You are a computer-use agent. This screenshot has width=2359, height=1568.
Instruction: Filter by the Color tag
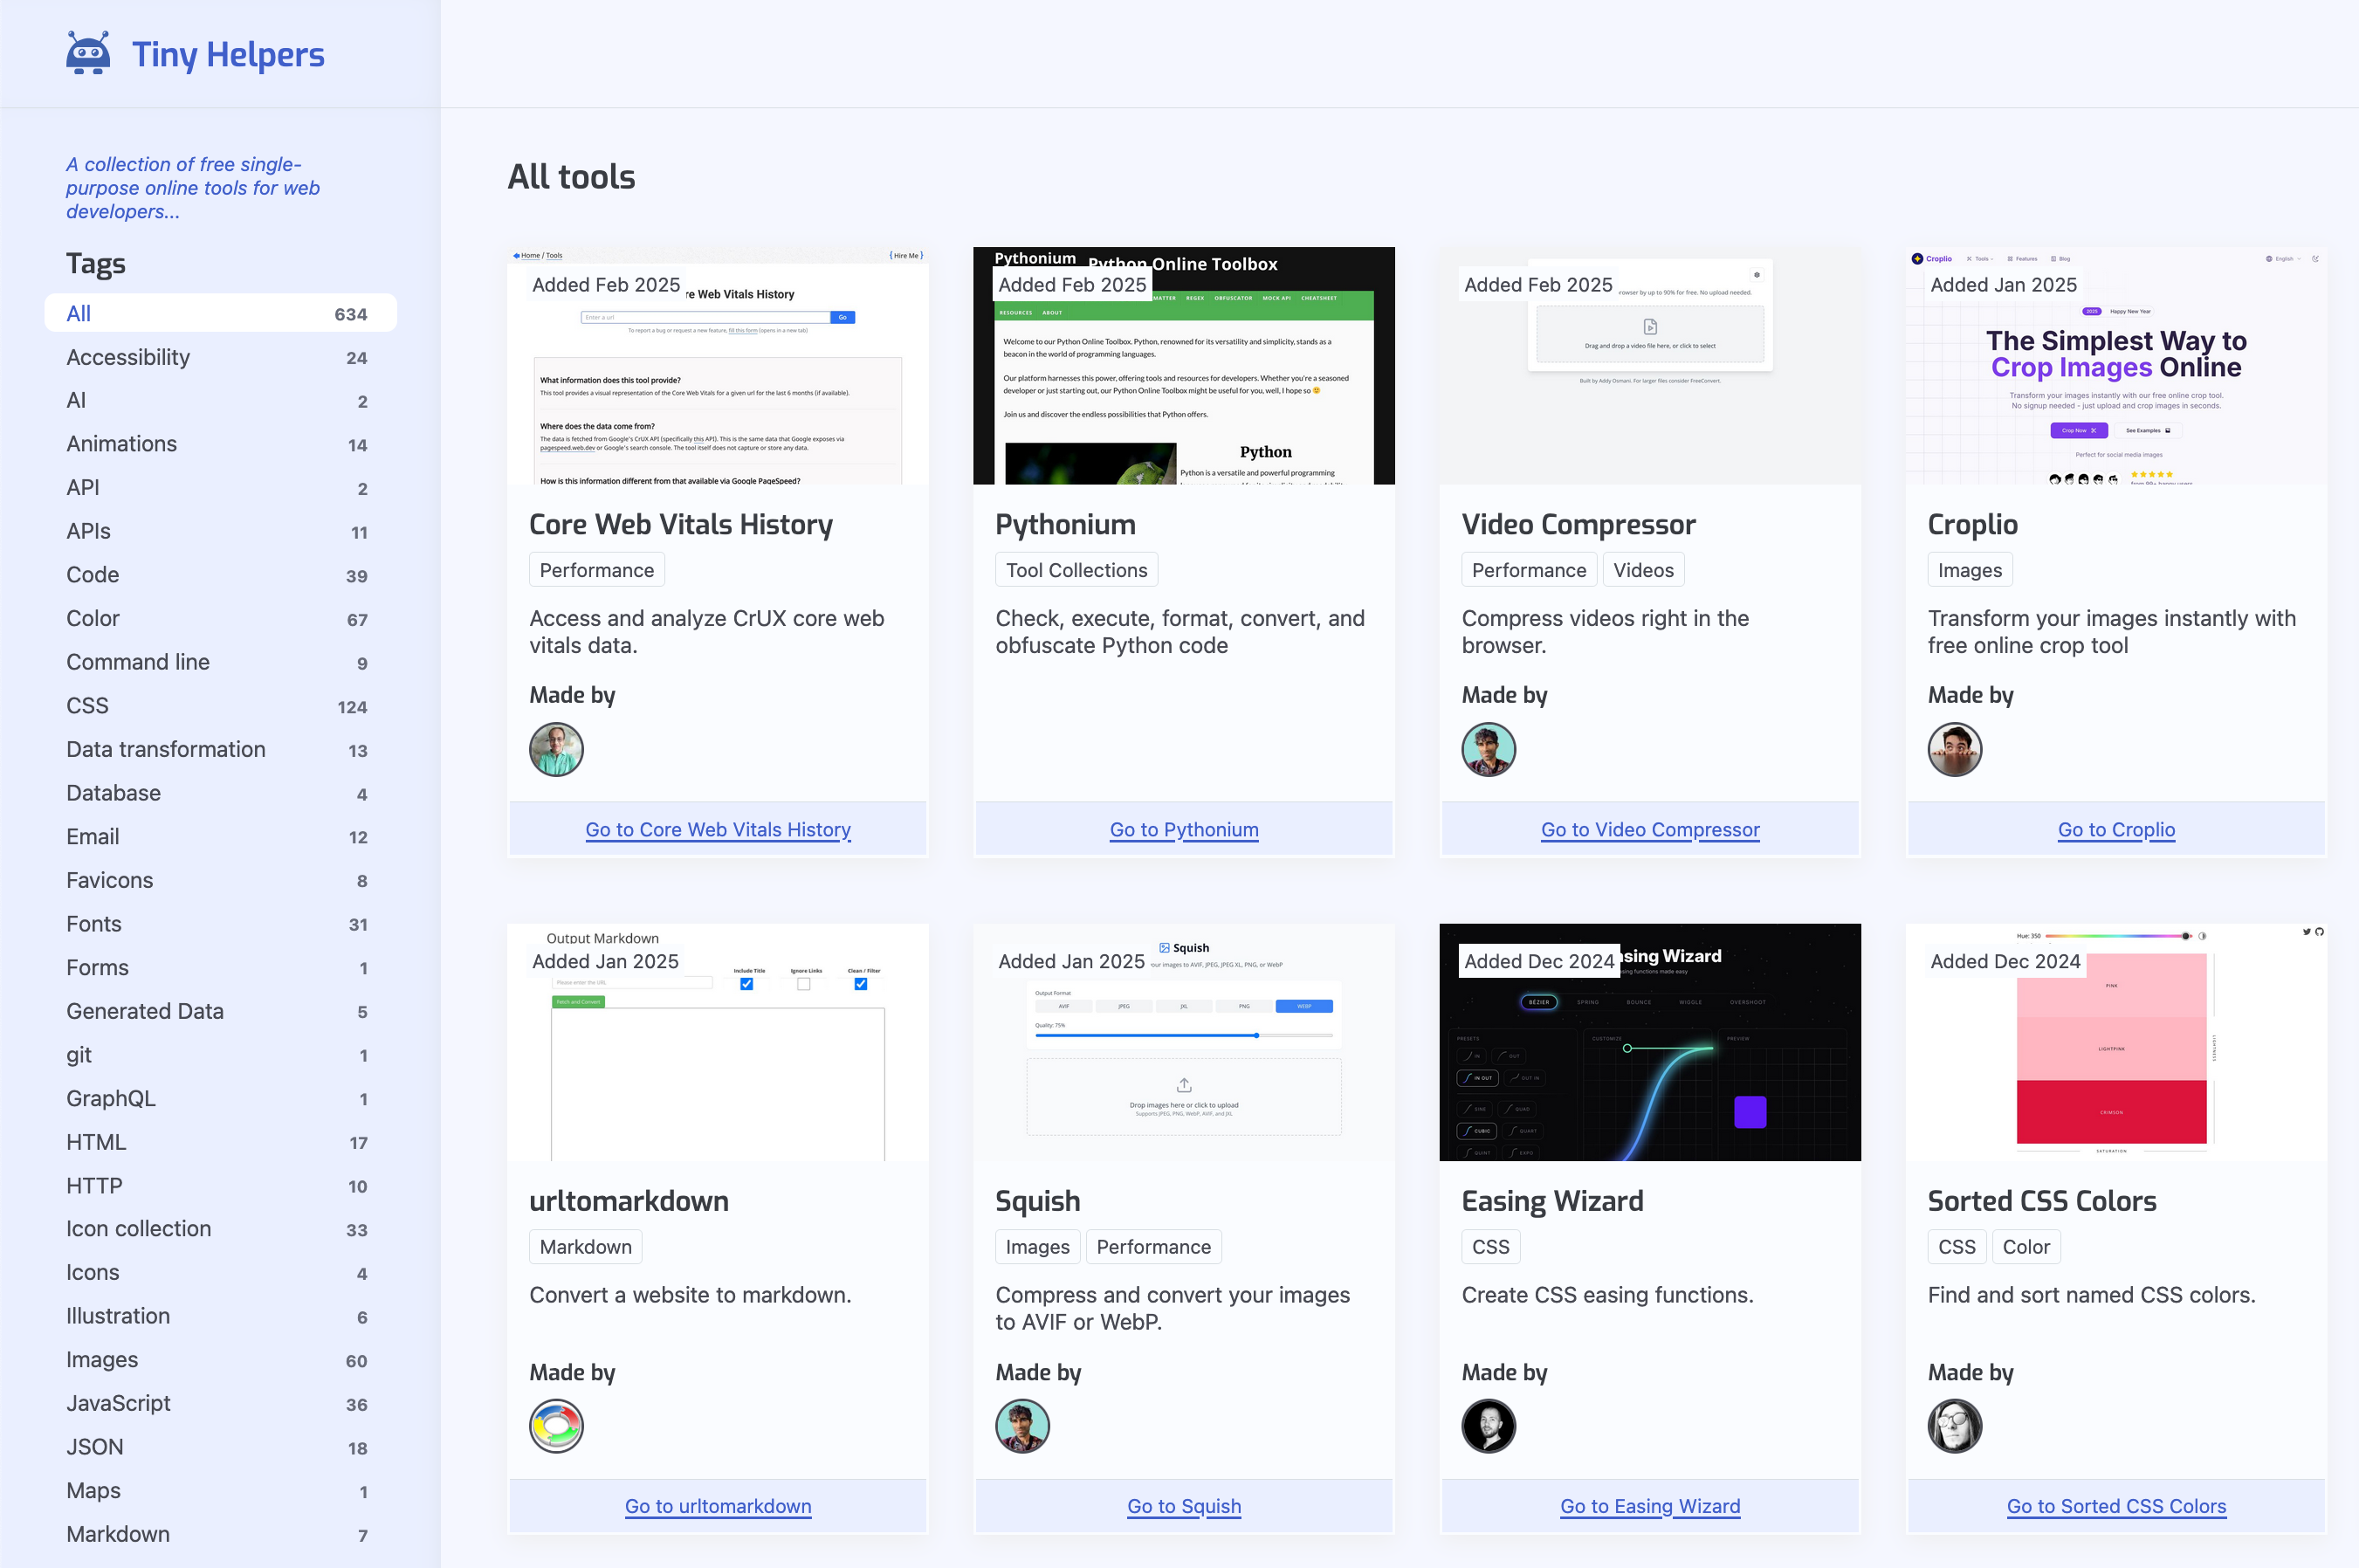pos(220,619)
